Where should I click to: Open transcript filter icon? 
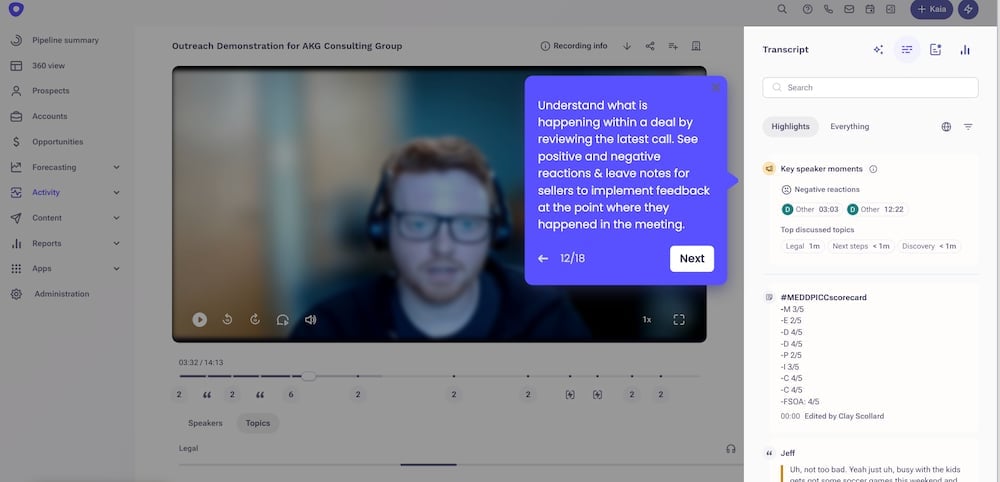[968, 126]
